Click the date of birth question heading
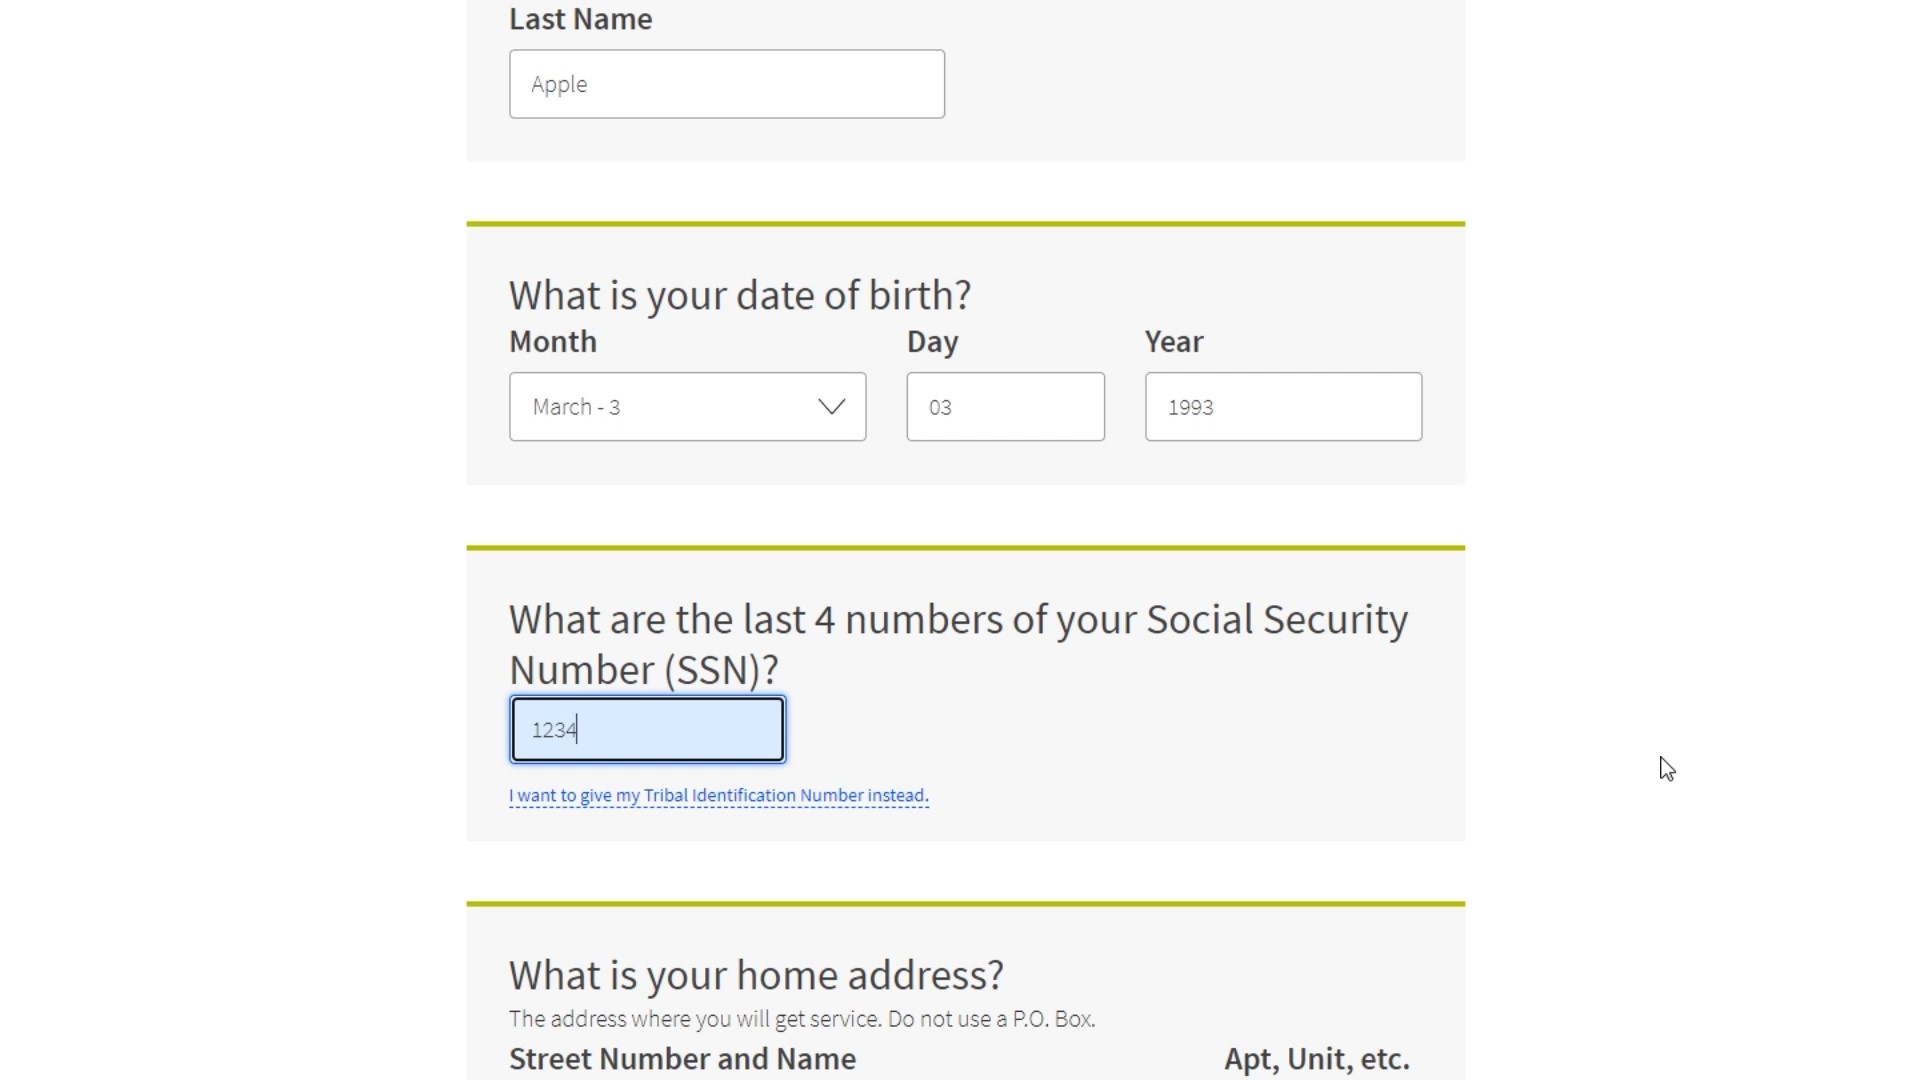Viewport: 1920px width, 1080px height. pyautogui.click(x=739, y=295)
